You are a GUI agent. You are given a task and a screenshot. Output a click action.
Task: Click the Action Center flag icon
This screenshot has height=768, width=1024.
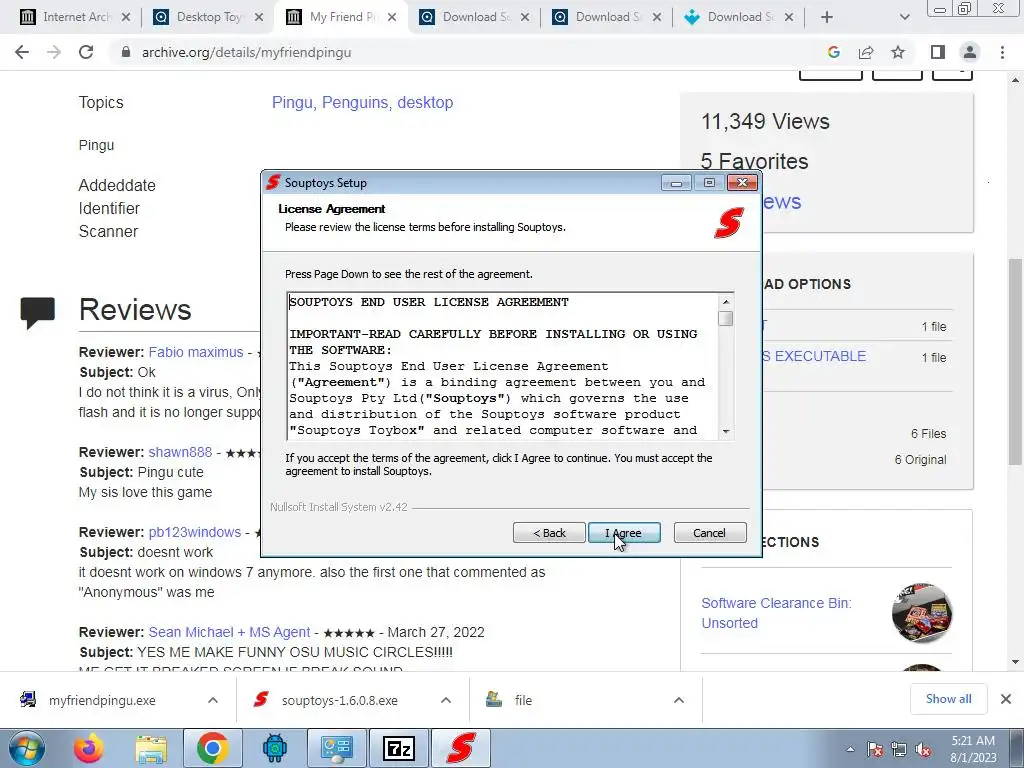point(875,749)
